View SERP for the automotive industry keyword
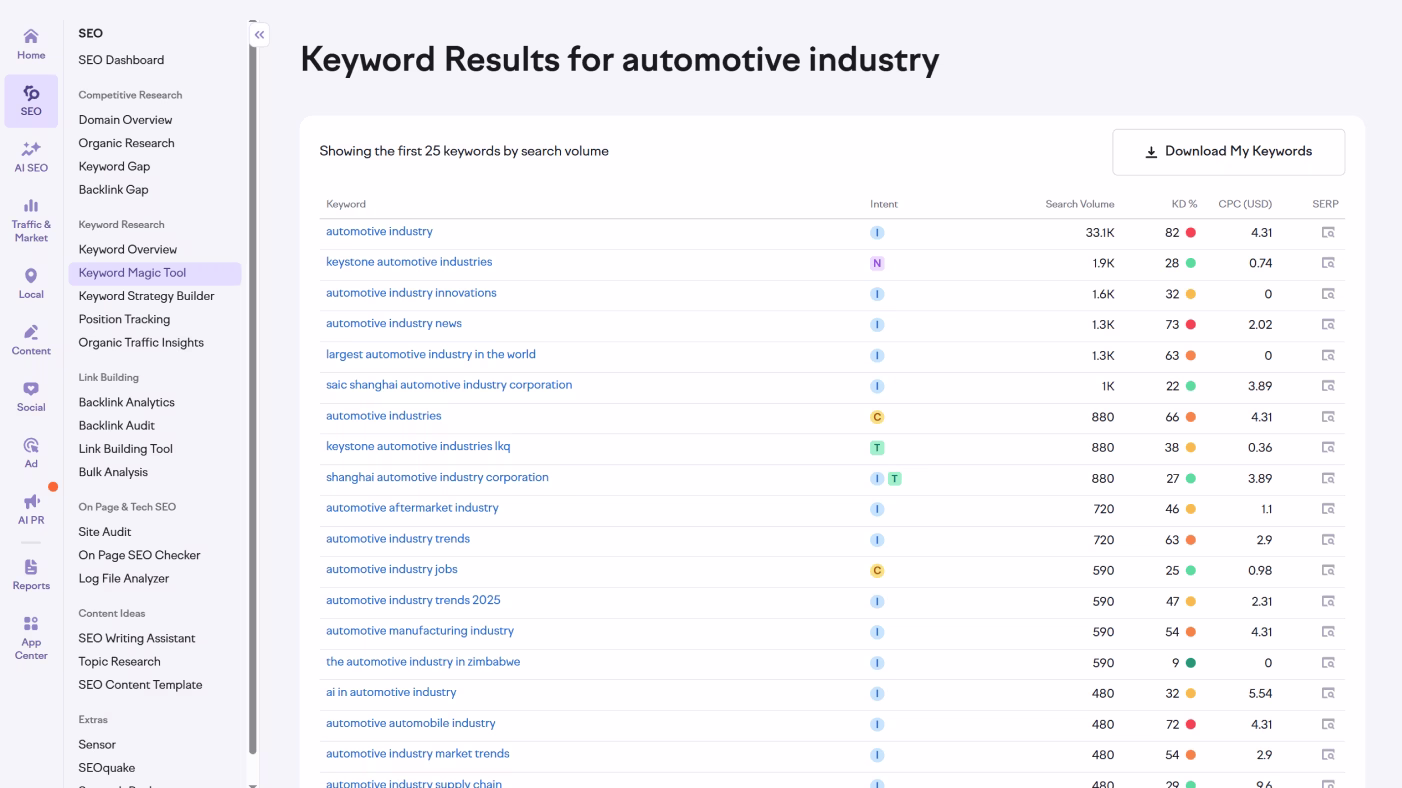Screen dimensions: 1402x788 [x=1328, y=231]
